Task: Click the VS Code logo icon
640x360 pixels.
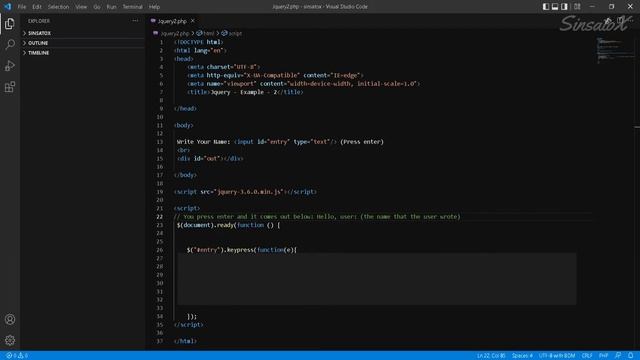Action: tap(8, 7)
